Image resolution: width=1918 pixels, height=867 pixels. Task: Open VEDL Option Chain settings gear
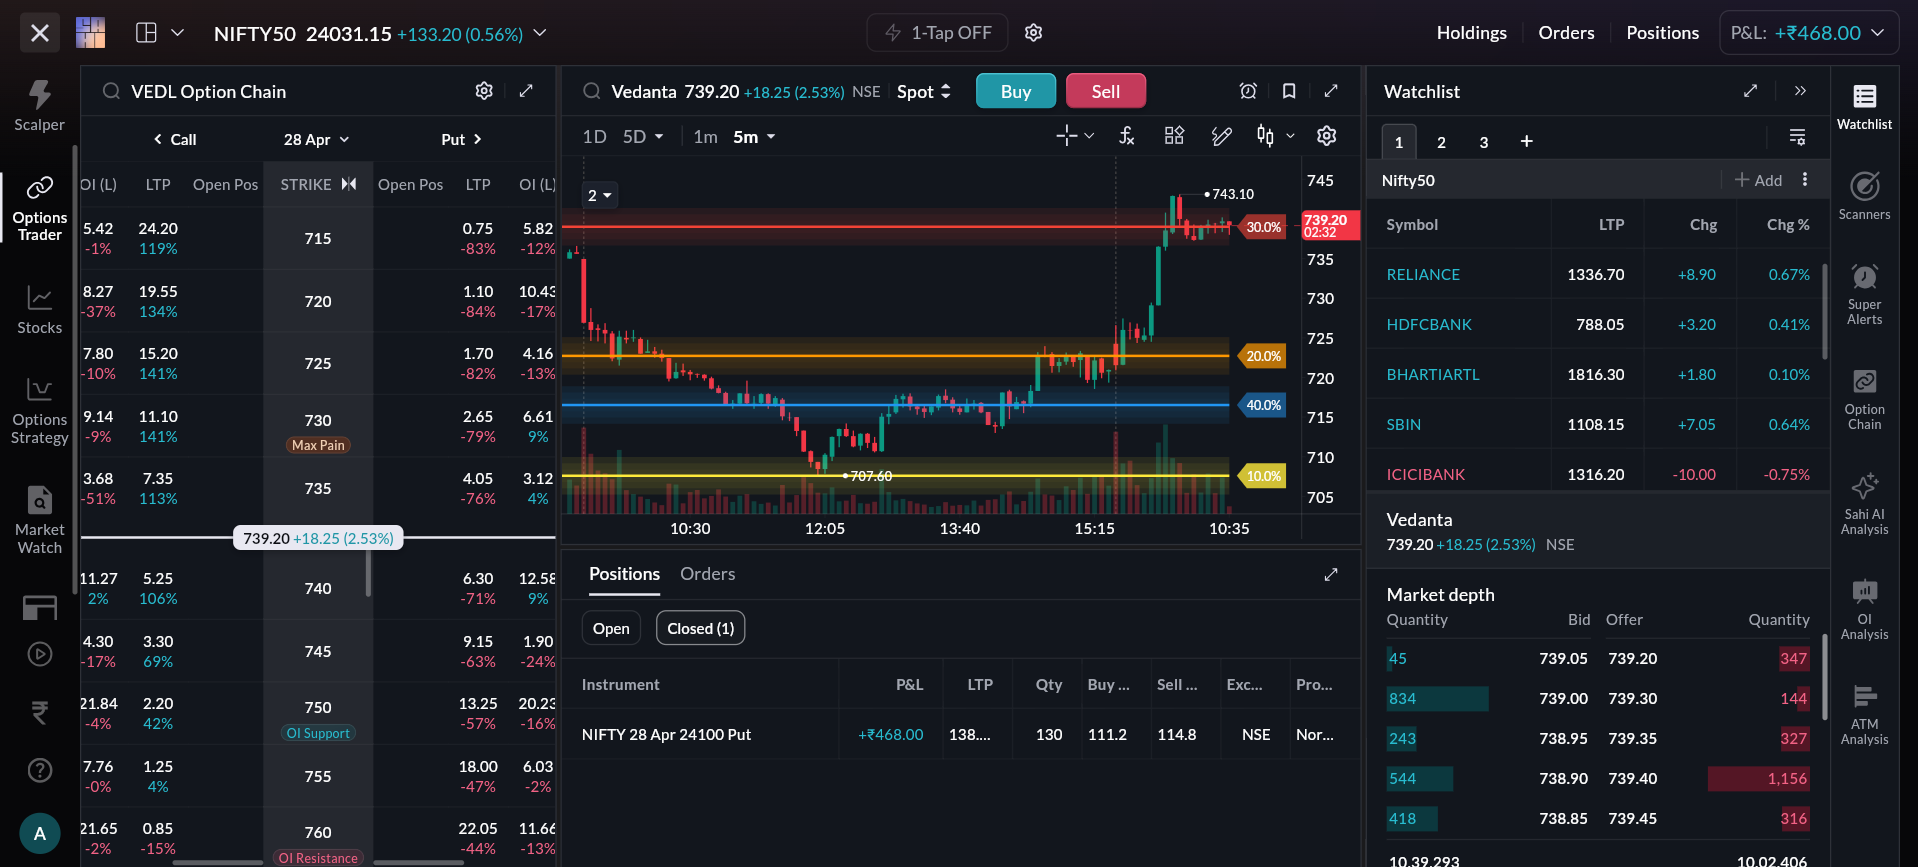[484, 91]
